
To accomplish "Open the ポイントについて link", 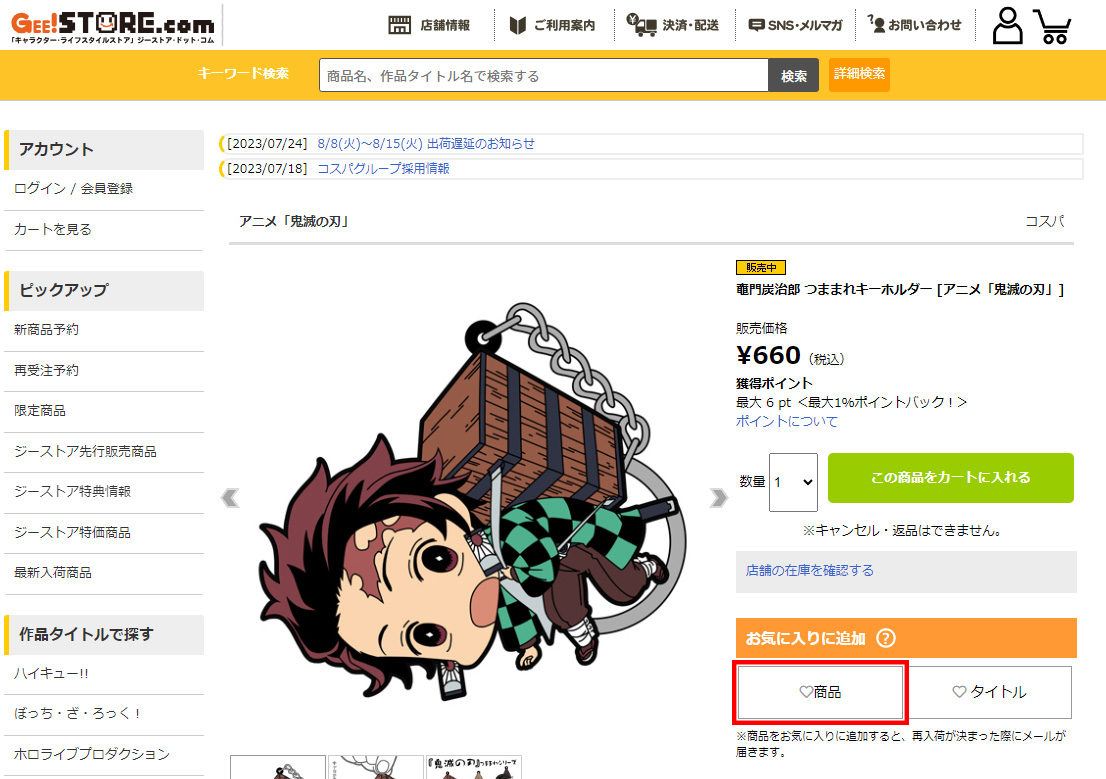I will tap(786, 421).
